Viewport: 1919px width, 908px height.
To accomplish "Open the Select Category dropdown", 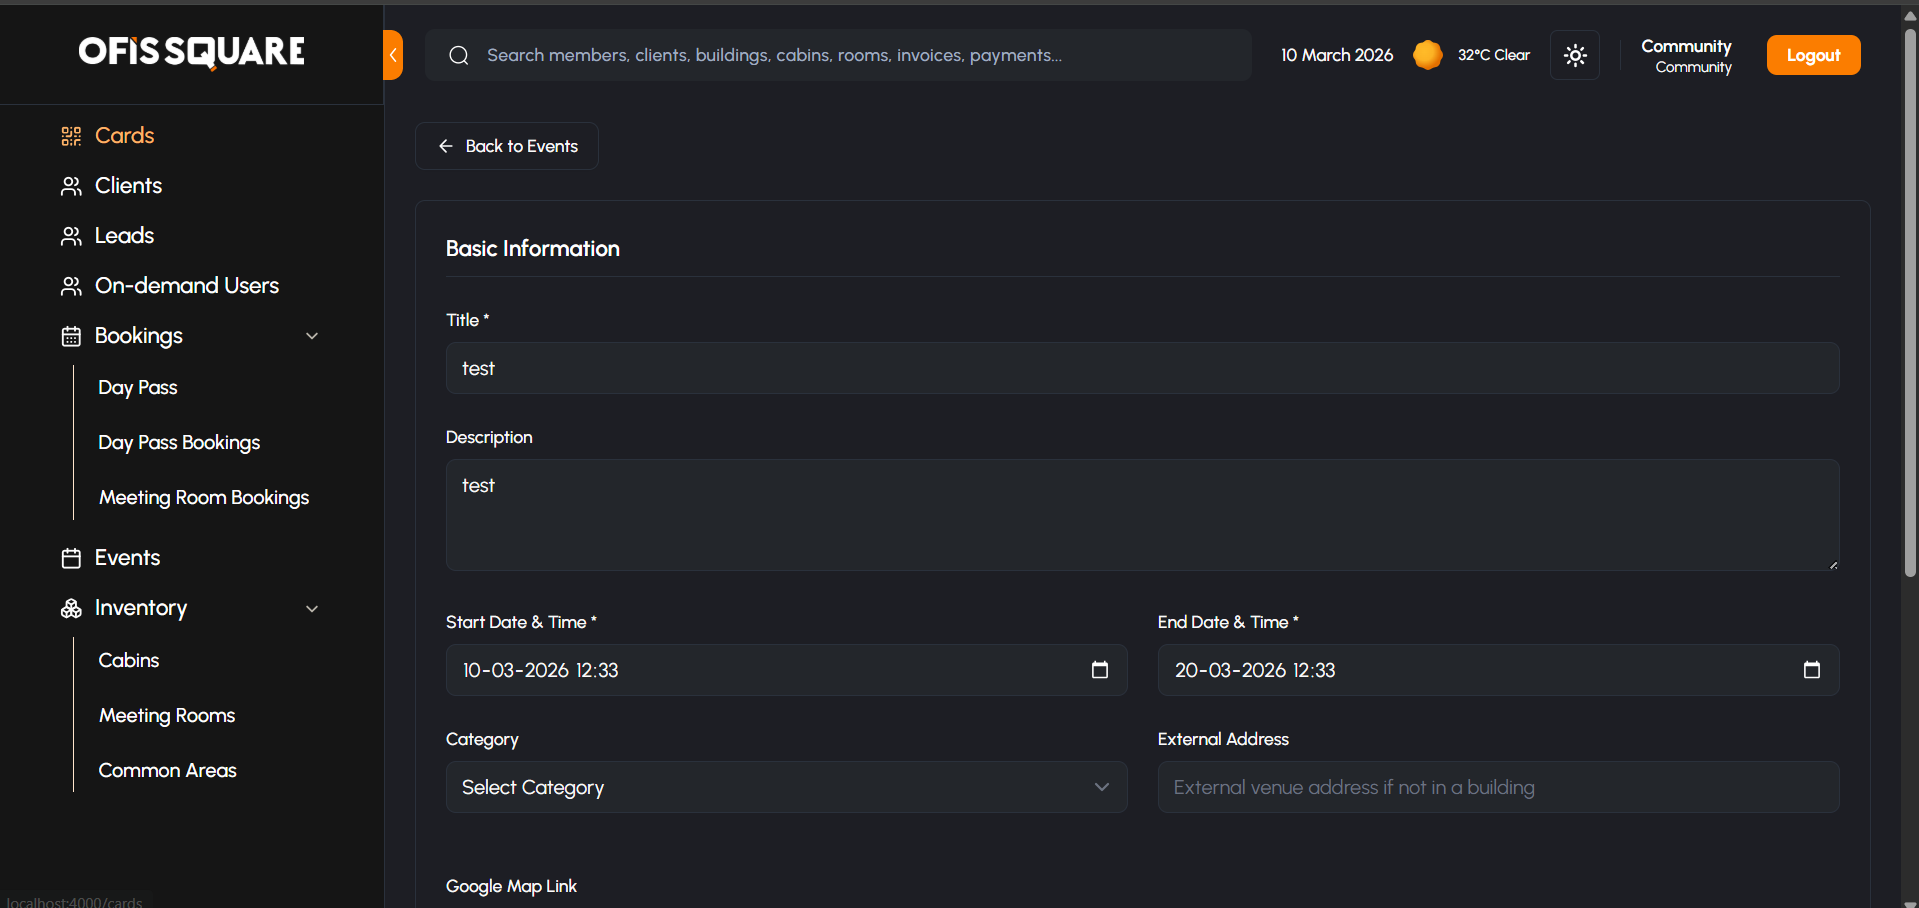I will pyautogui.click(x=786, y=787).
